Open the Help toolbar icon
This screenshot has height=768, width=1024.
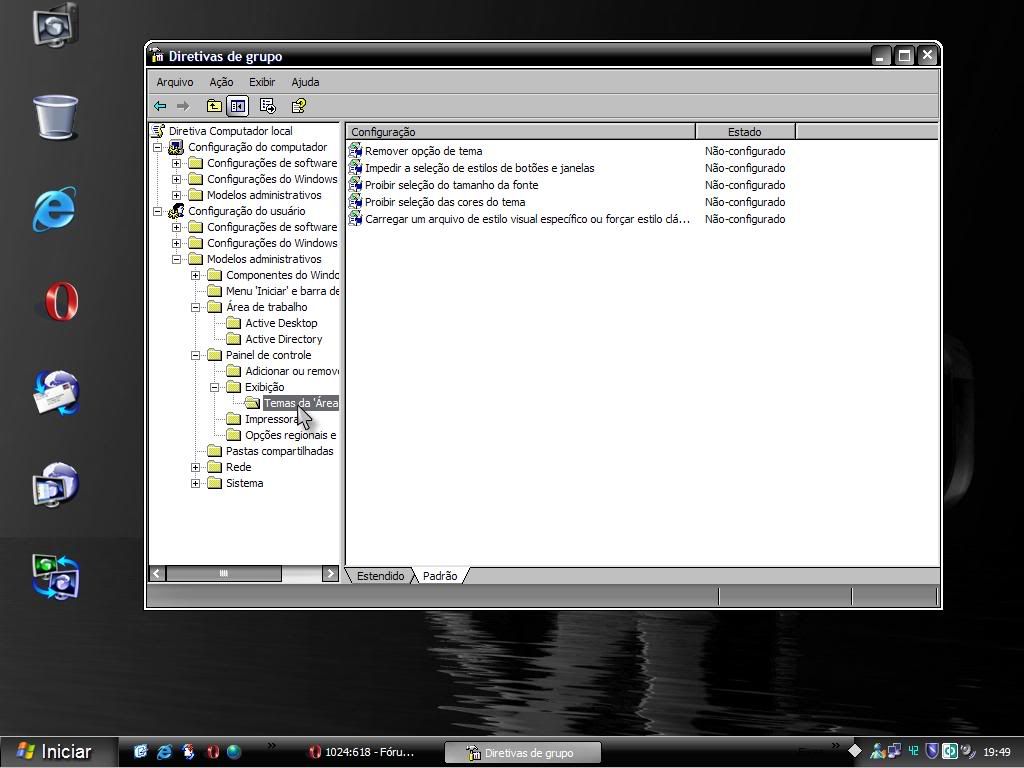pyautogui.click(x=298, y=106)
